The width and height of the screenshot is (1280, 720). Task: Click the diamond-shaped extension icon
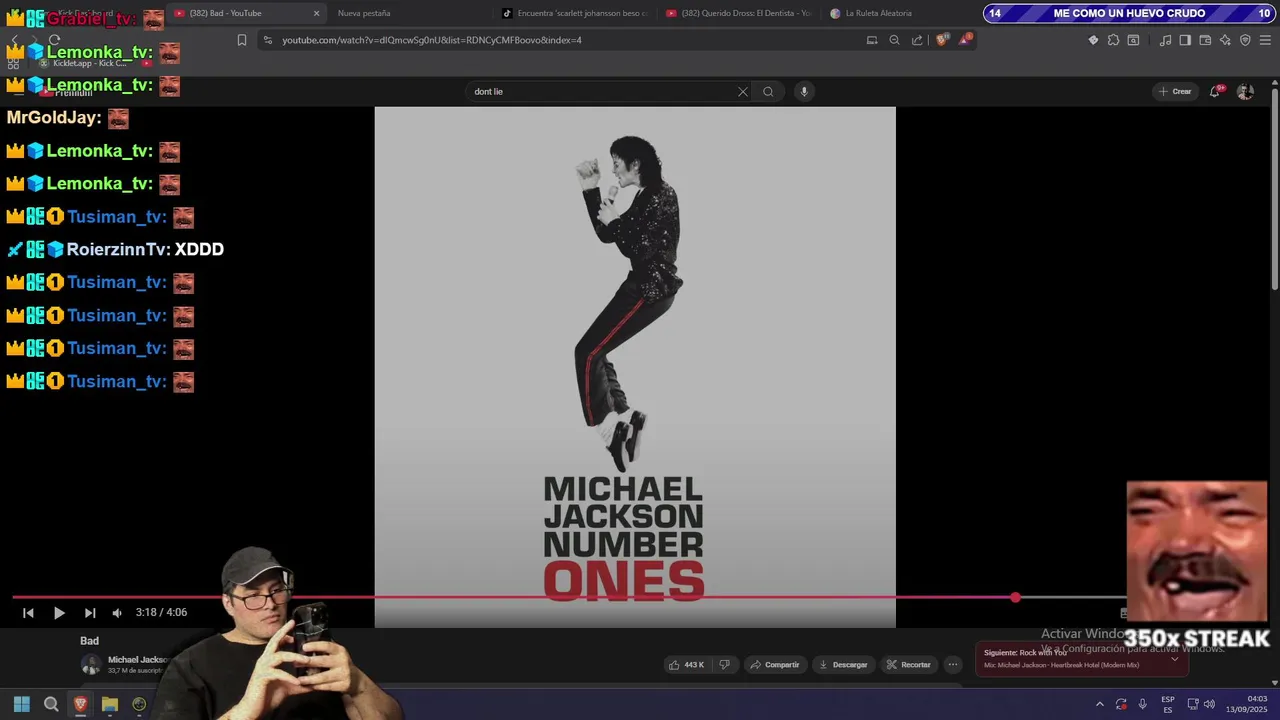coord(1093,40)
